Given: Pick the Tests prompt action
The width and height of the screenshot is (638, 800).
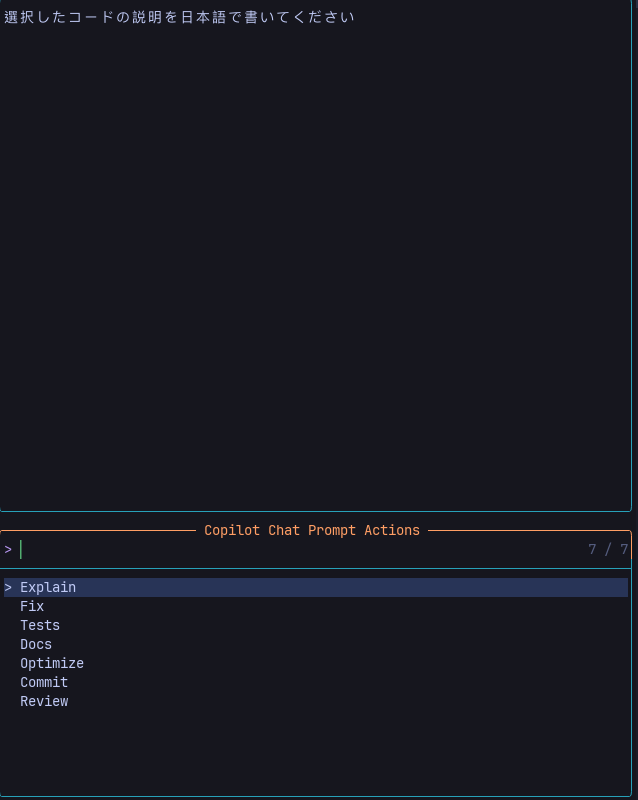Looking at the screenshot, I should click(40, 626).
